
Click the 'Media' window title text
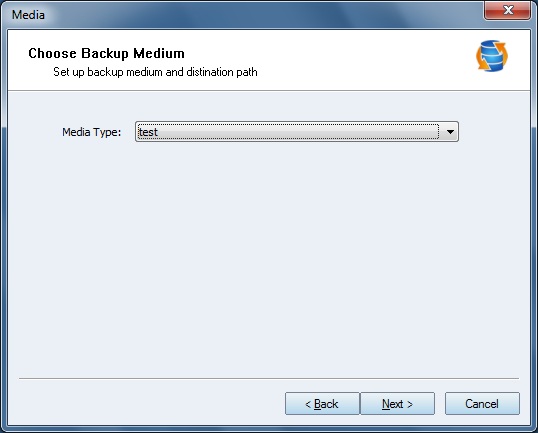(x=28, y=15)
